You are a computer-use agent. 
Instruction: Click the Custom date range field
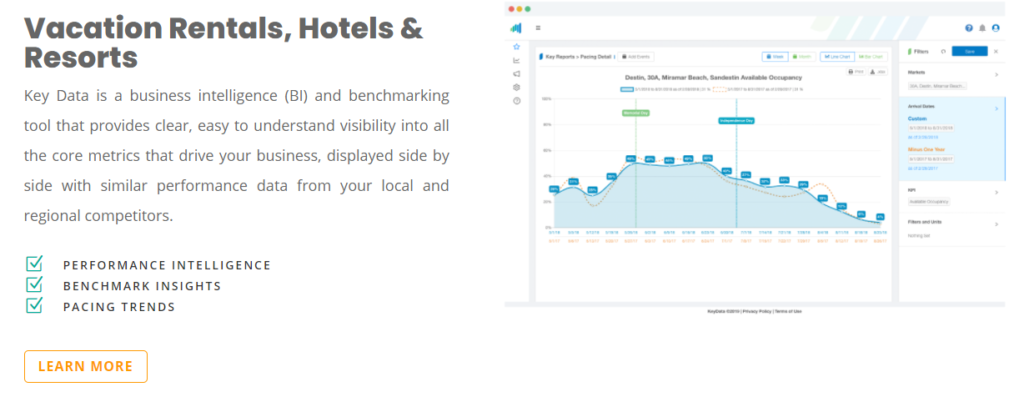tap(931, 128)
